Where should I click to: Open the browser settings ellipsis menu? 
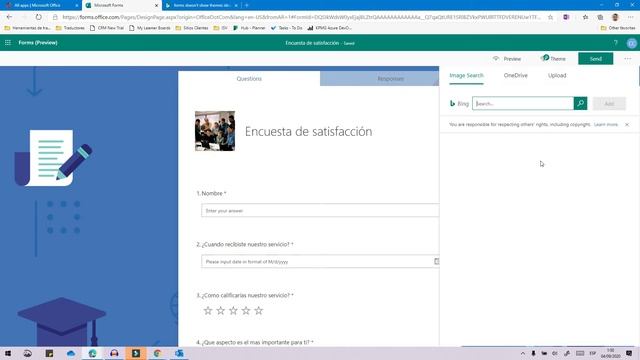(x=631, y=17)
